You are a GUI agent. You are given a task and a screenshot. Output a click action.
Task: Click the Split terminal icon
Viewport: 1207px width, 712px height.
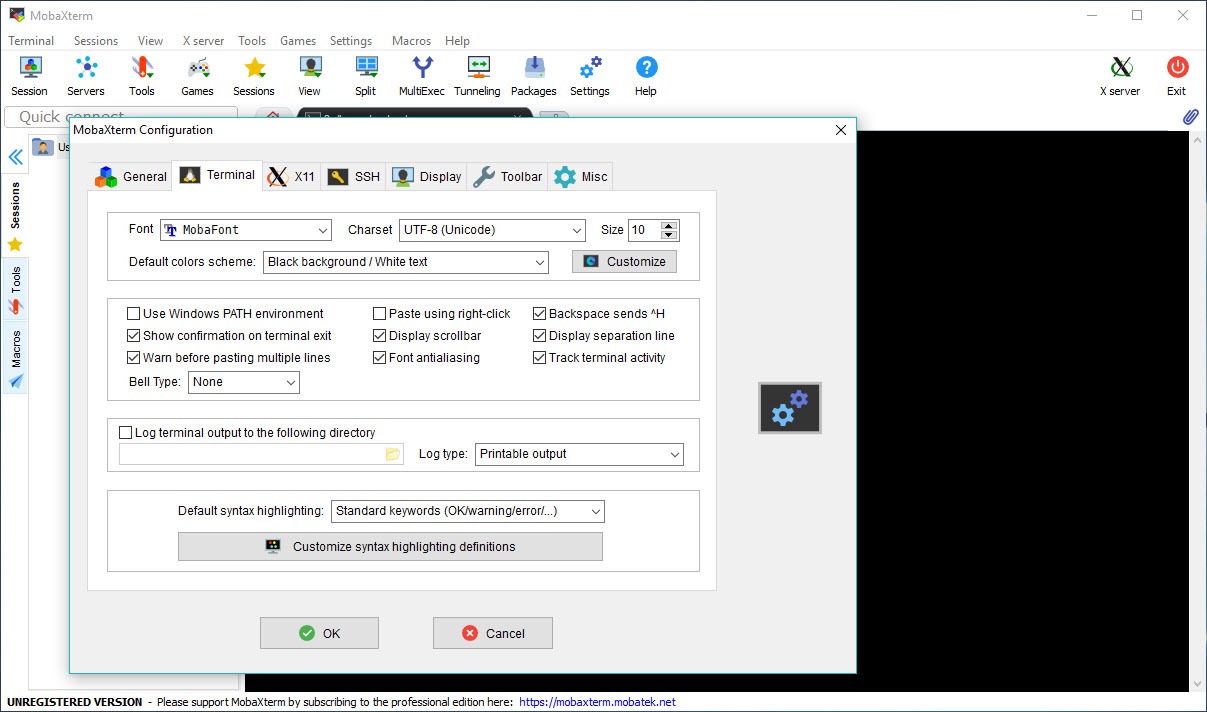[365, 75]
